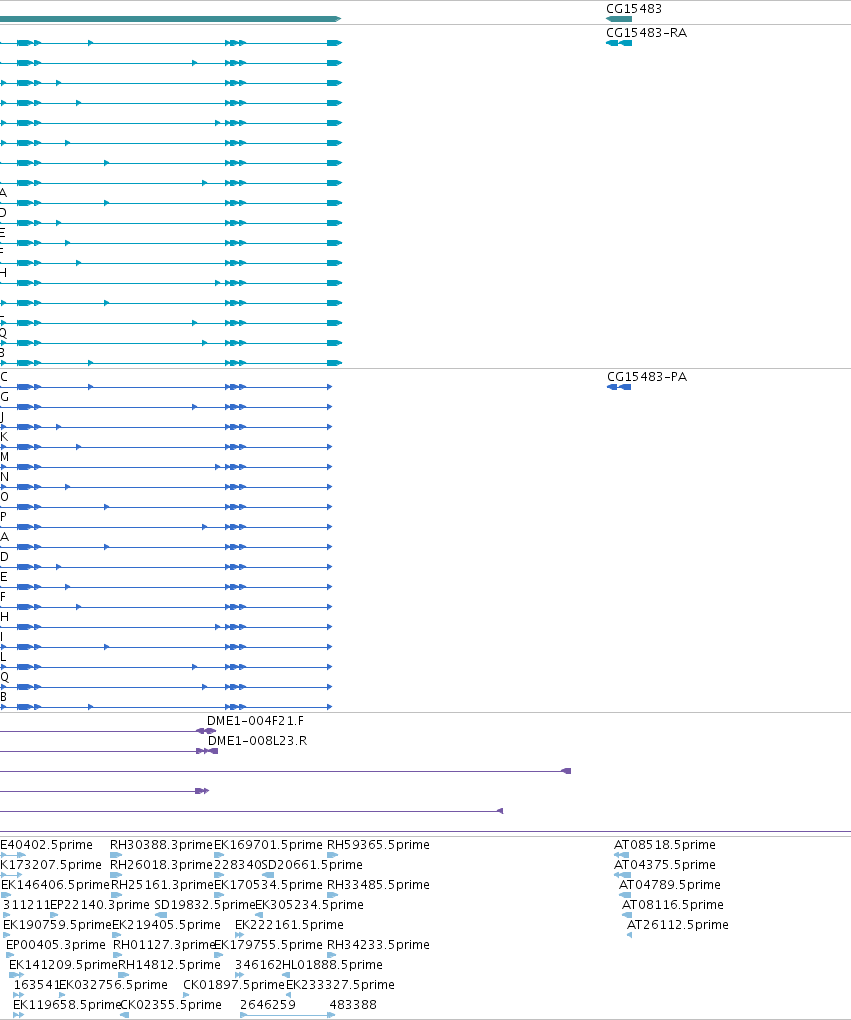Screen dimensions: 851x1020
Task: Click the DME1-004F21.F label
Action: (255, 721)
